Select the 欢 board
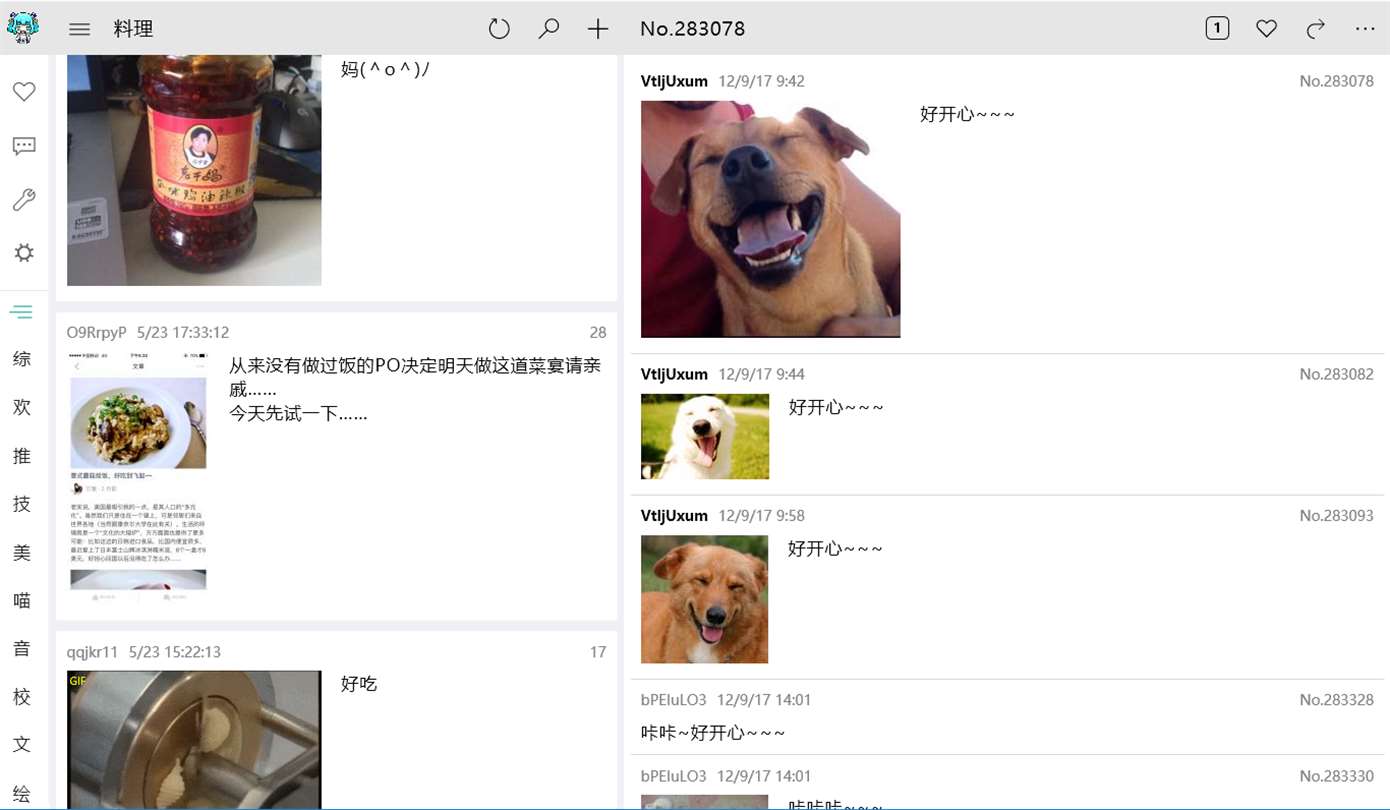Viewport: 1390px width, 810px height. tap(22, 407)
